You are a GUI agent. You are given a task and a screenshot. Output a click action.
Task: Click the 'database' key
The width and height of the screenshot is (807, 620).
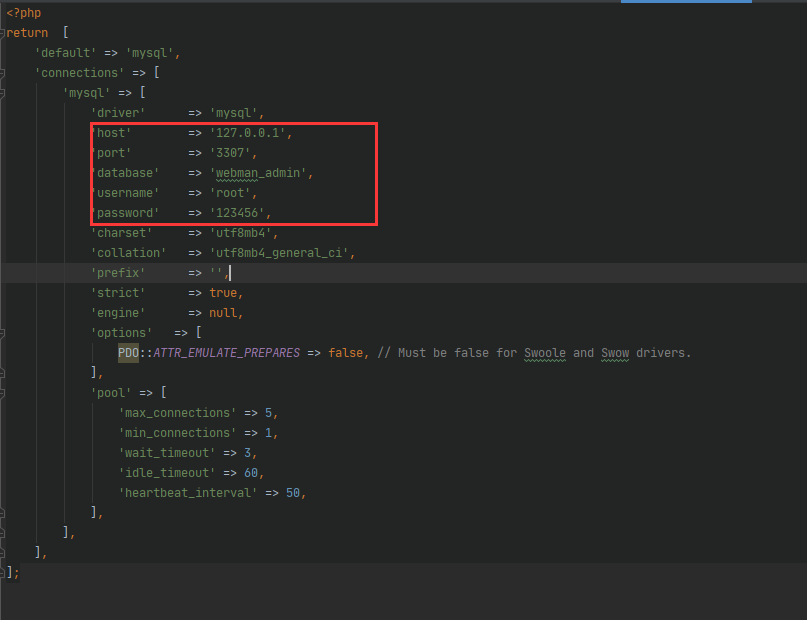(x=125, y=173)
